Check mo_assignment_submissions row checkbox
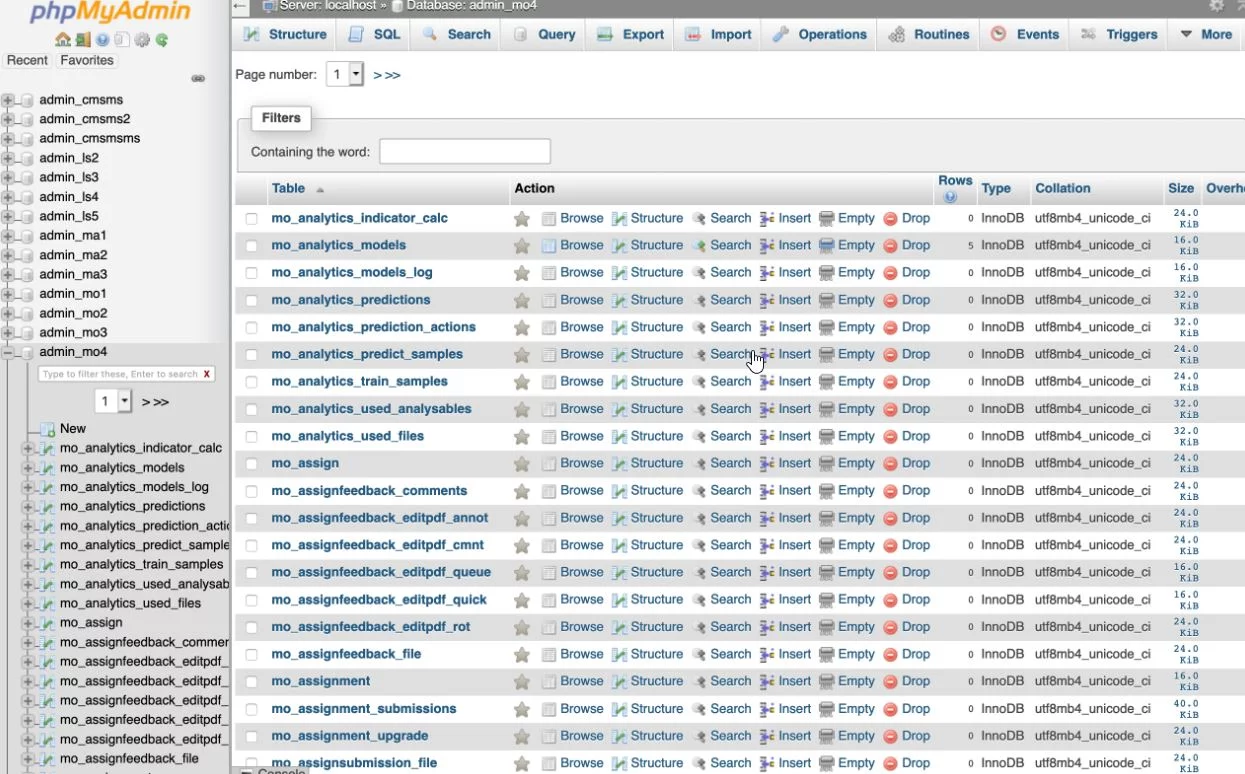Screen dimensions: 1245x774 (251, 710)
